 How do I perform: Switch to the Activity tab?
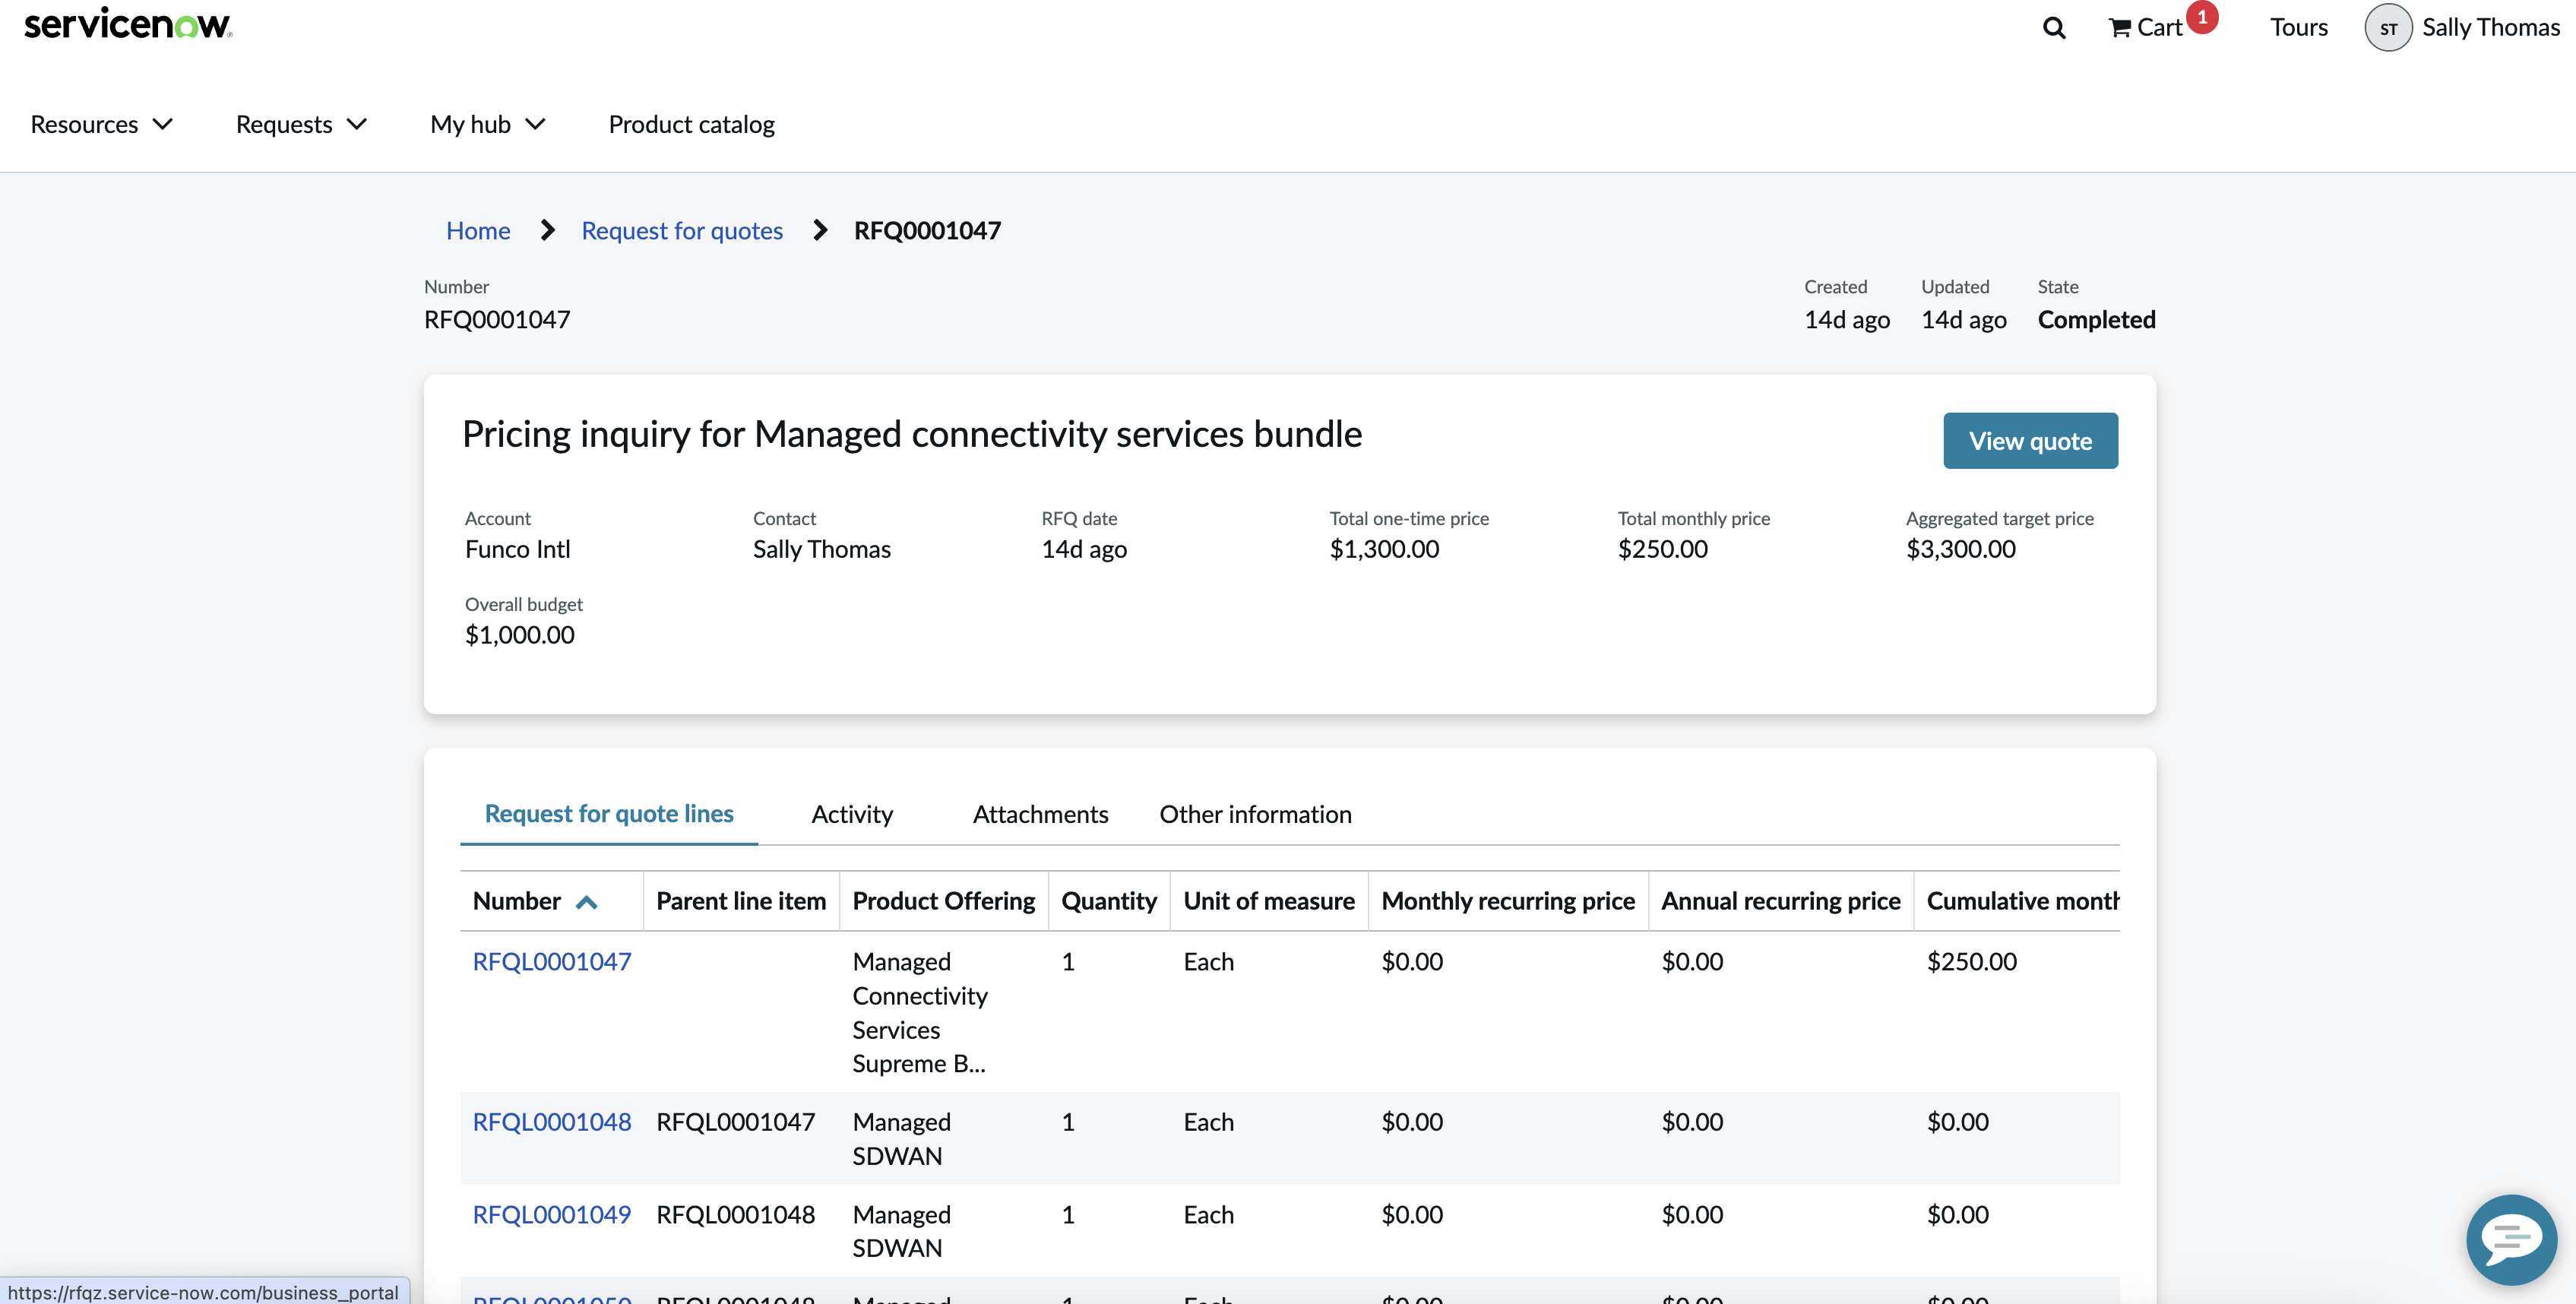[852, 814]
